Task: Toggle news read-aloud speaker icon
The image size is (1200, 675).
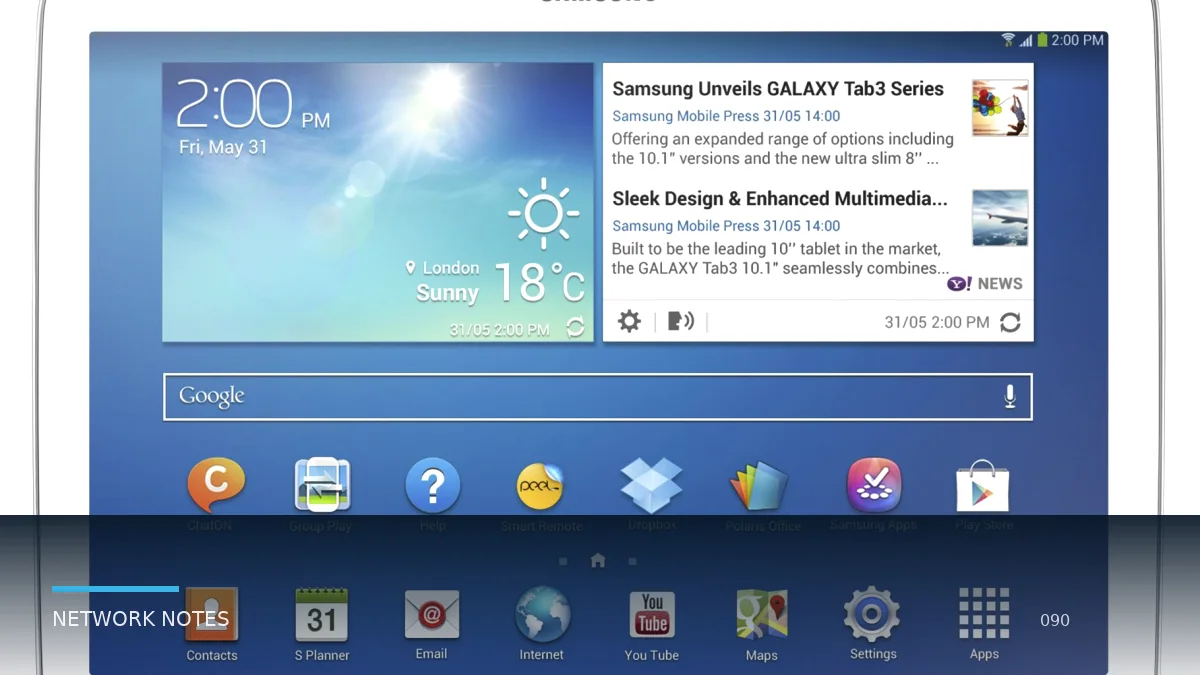Action: [x=681, y=321]
